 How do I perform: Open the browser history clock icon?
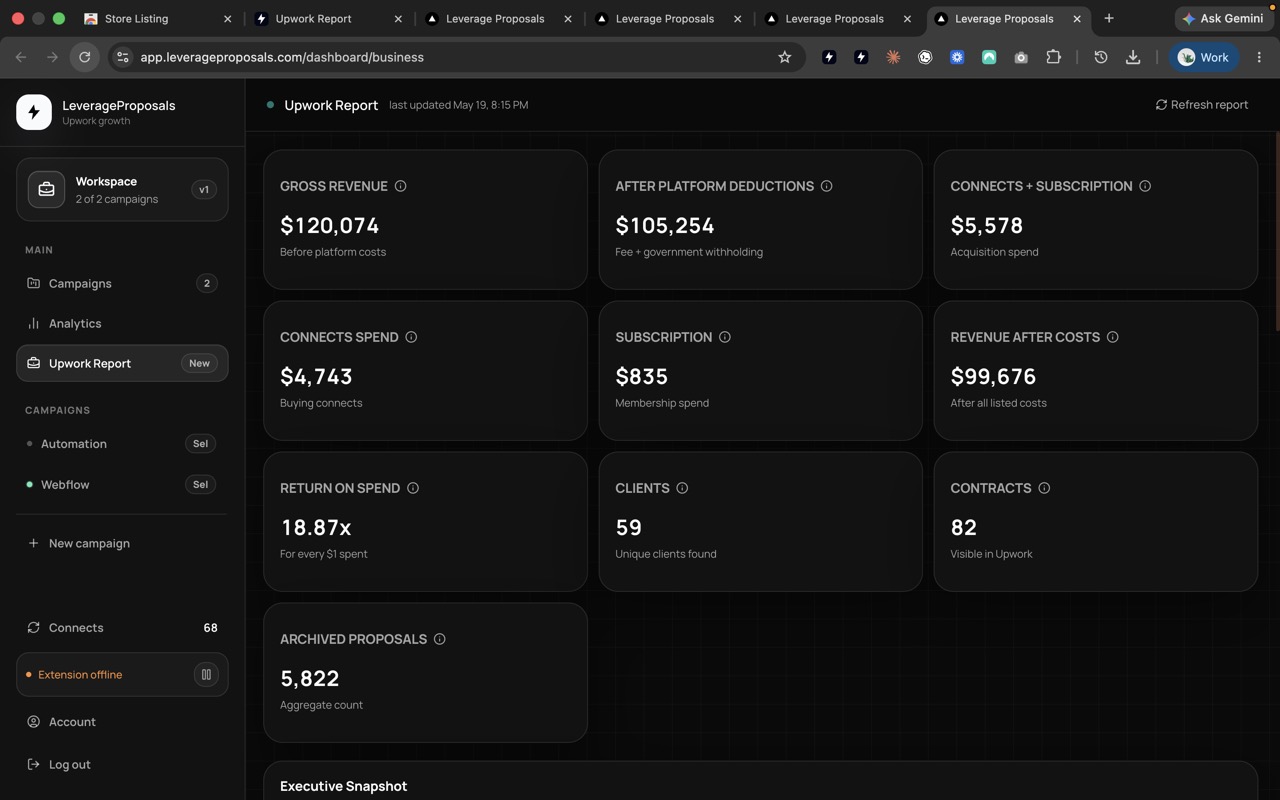[x=1101, y=57]
